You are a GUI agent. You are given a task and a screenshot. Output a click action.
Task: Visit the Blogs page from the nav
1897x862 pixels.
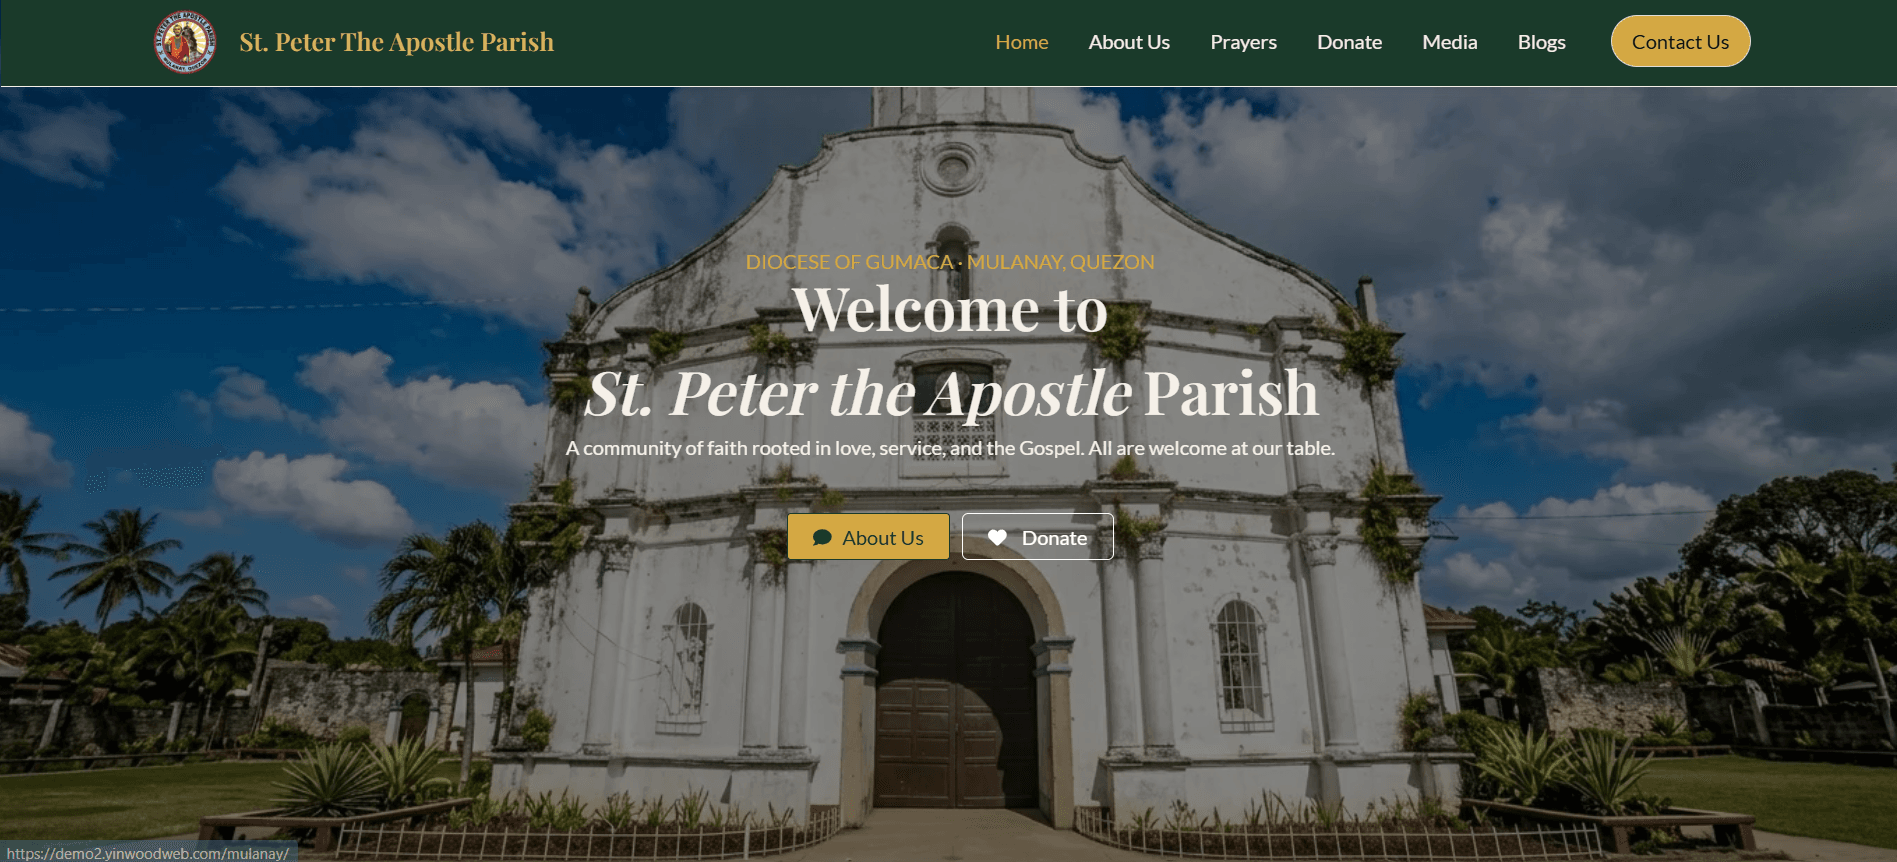click(x=1541, y=42)
